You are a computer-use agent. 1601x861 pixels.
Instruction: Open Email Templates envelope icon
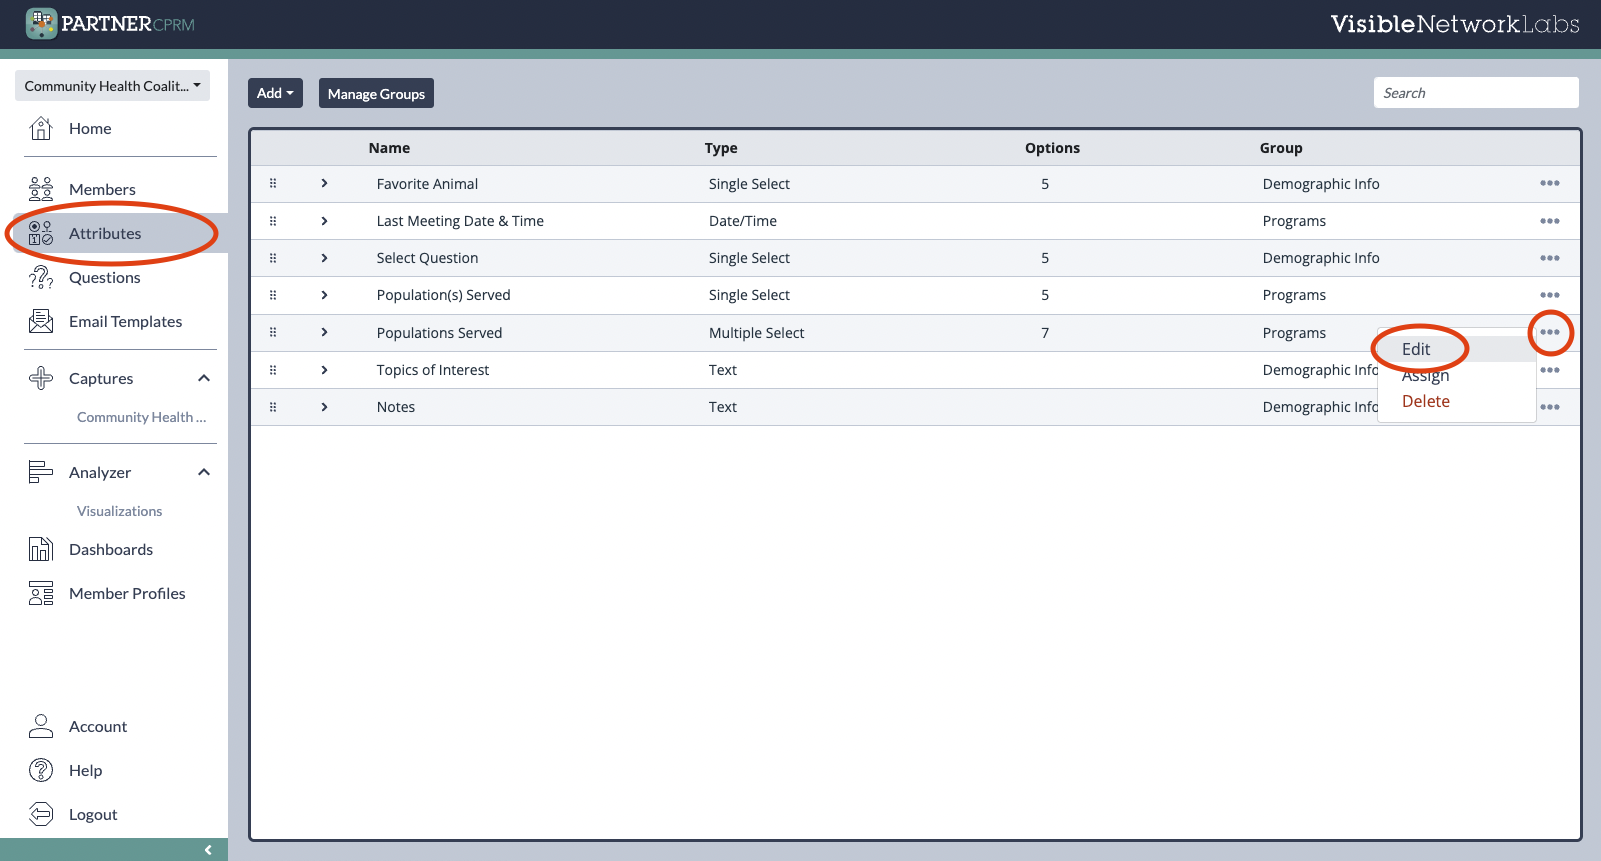tap(41, 321)
